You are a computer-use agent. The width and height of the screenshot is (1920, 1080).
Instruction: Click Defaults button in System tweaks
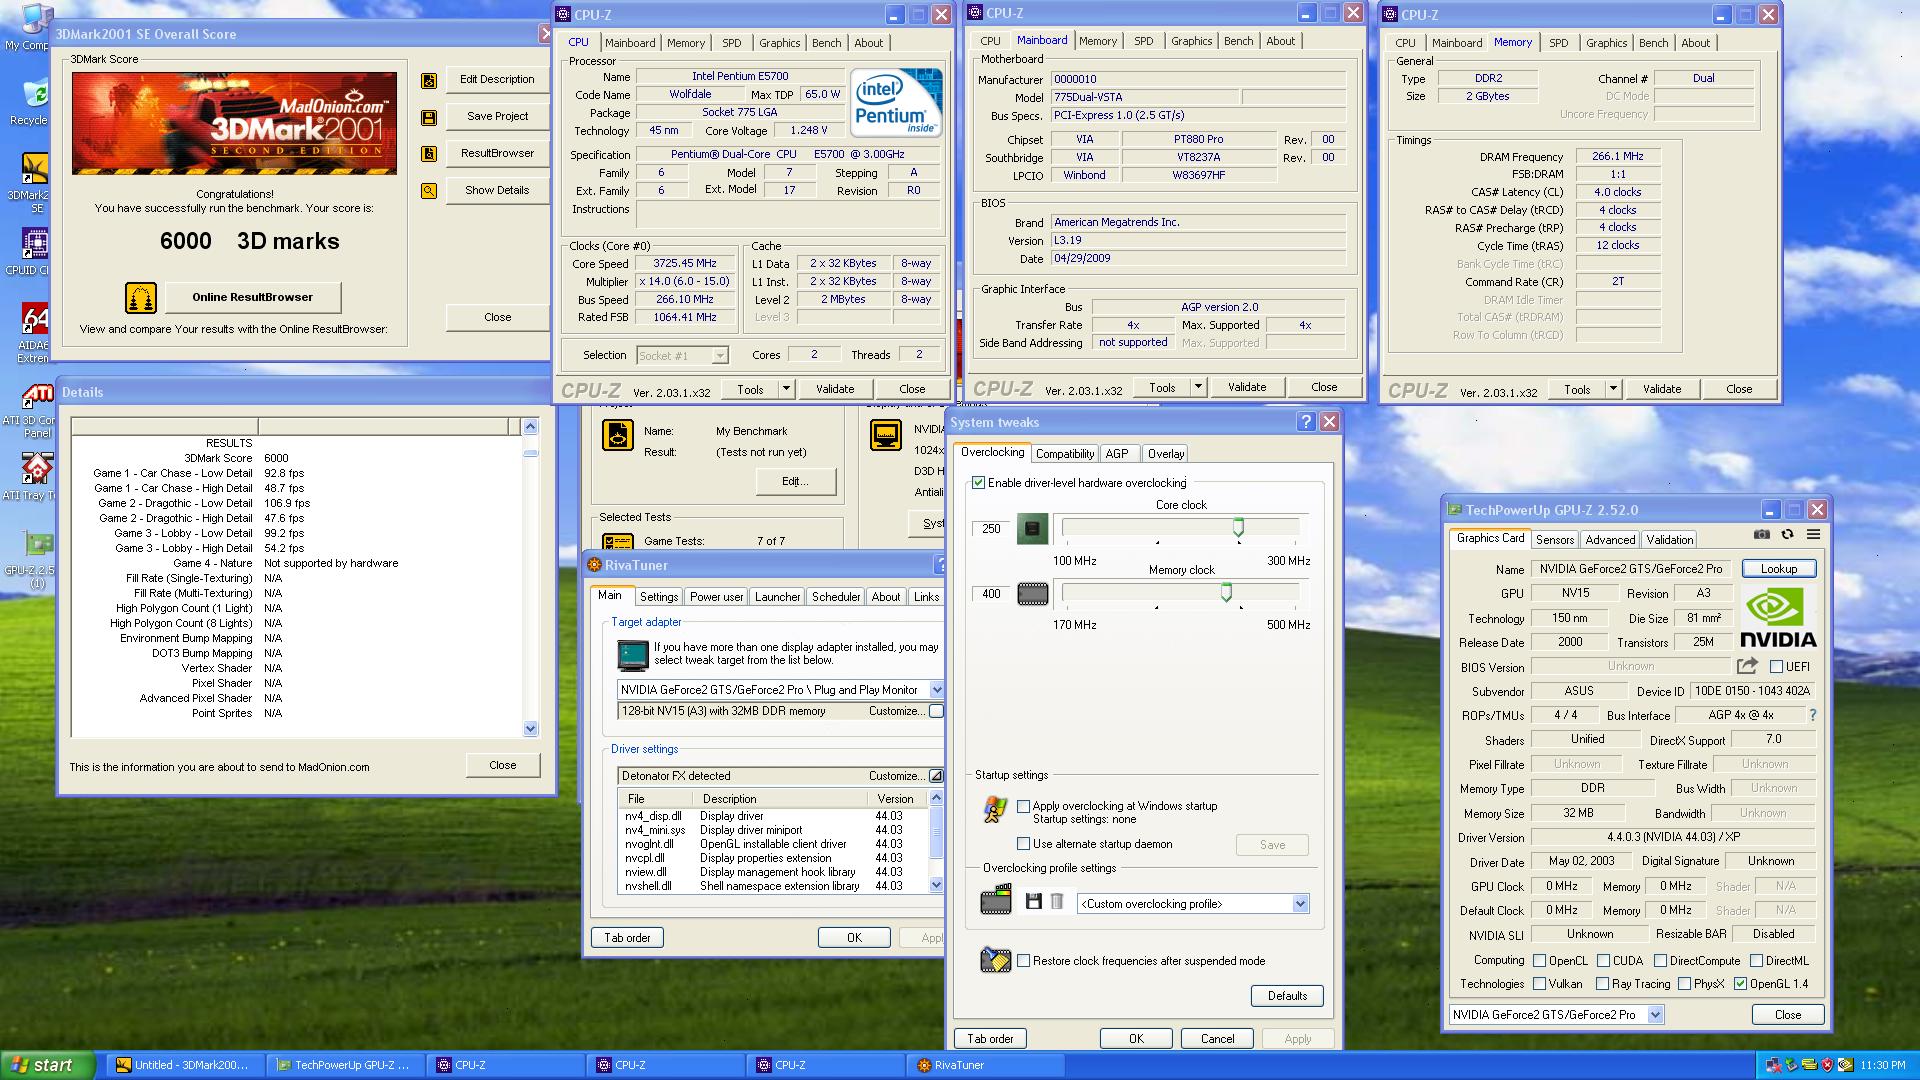(1287, 996)
